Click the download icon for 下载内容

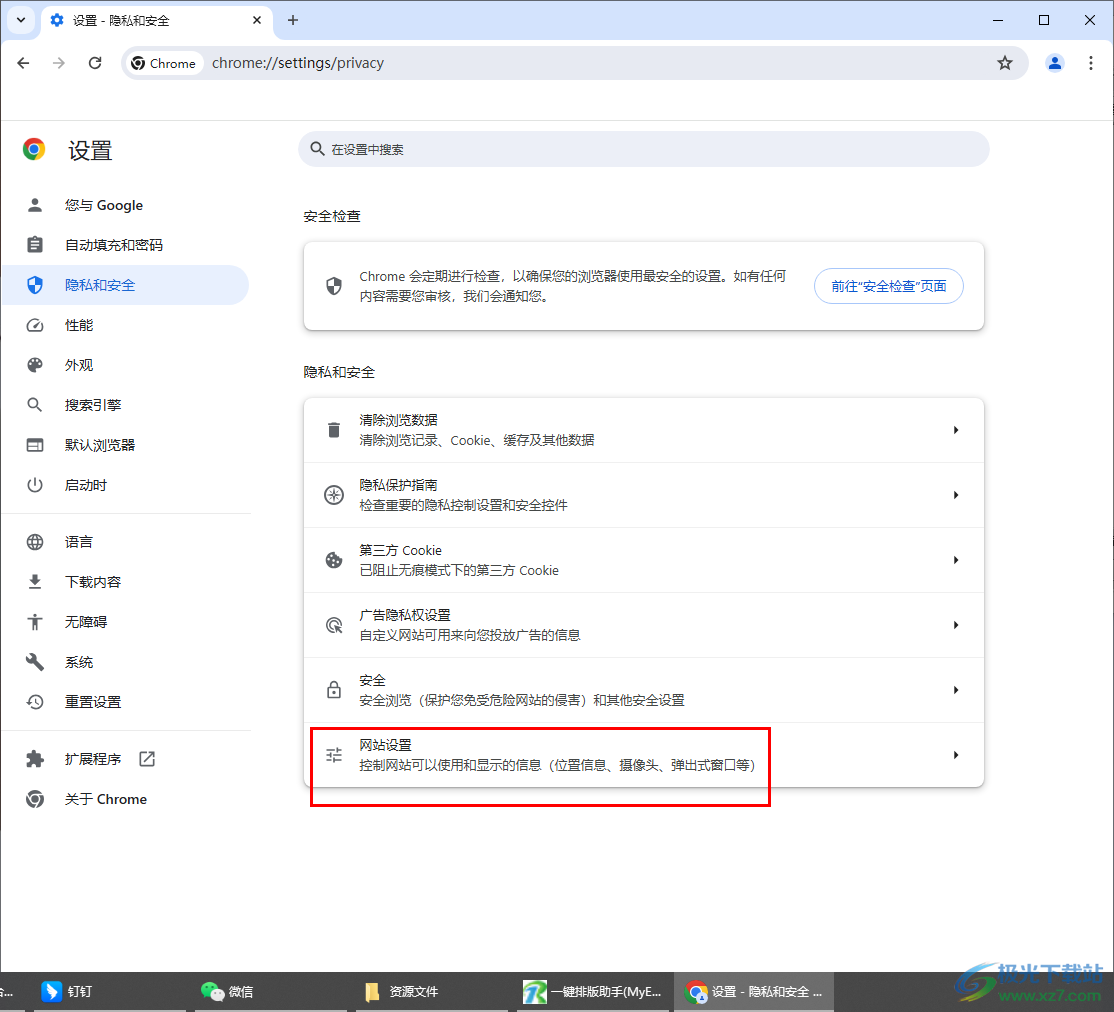pos(35,582)
